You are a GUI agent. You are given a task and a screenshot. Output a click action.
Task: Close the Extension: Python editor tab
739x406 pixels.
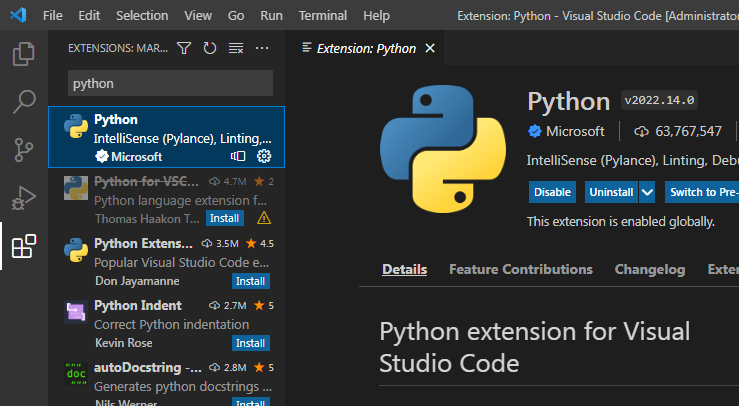point(430,48)
